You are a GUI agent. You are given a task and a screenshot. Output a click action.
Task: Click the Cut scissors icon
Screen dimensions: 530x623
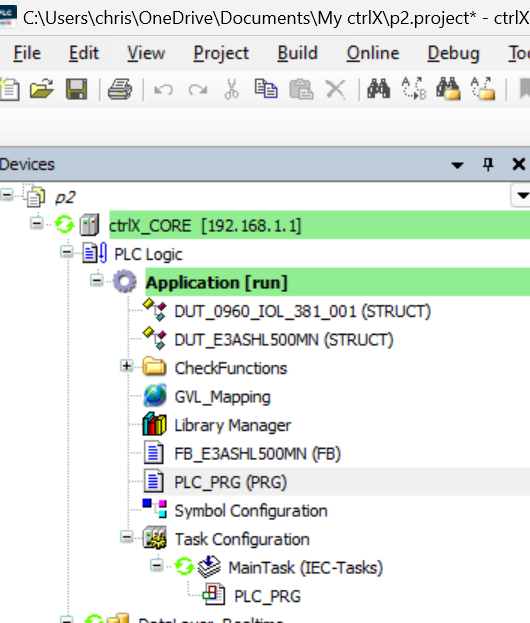(232, 89)
